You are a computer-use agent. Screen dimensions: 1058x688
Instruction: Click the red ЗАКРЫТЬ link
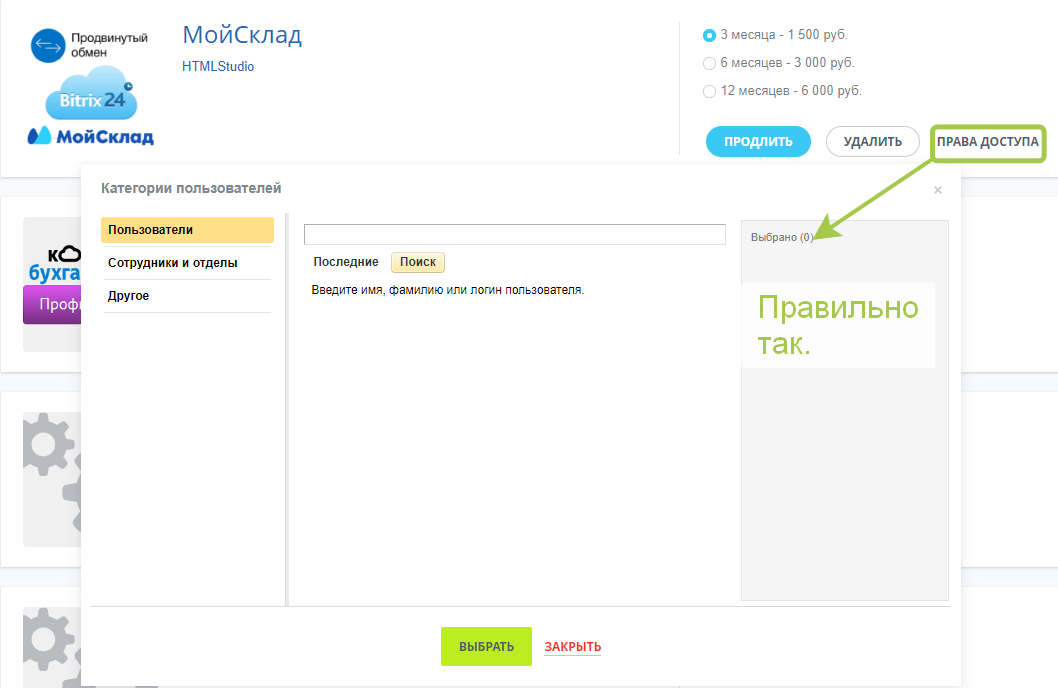point(572,647)
